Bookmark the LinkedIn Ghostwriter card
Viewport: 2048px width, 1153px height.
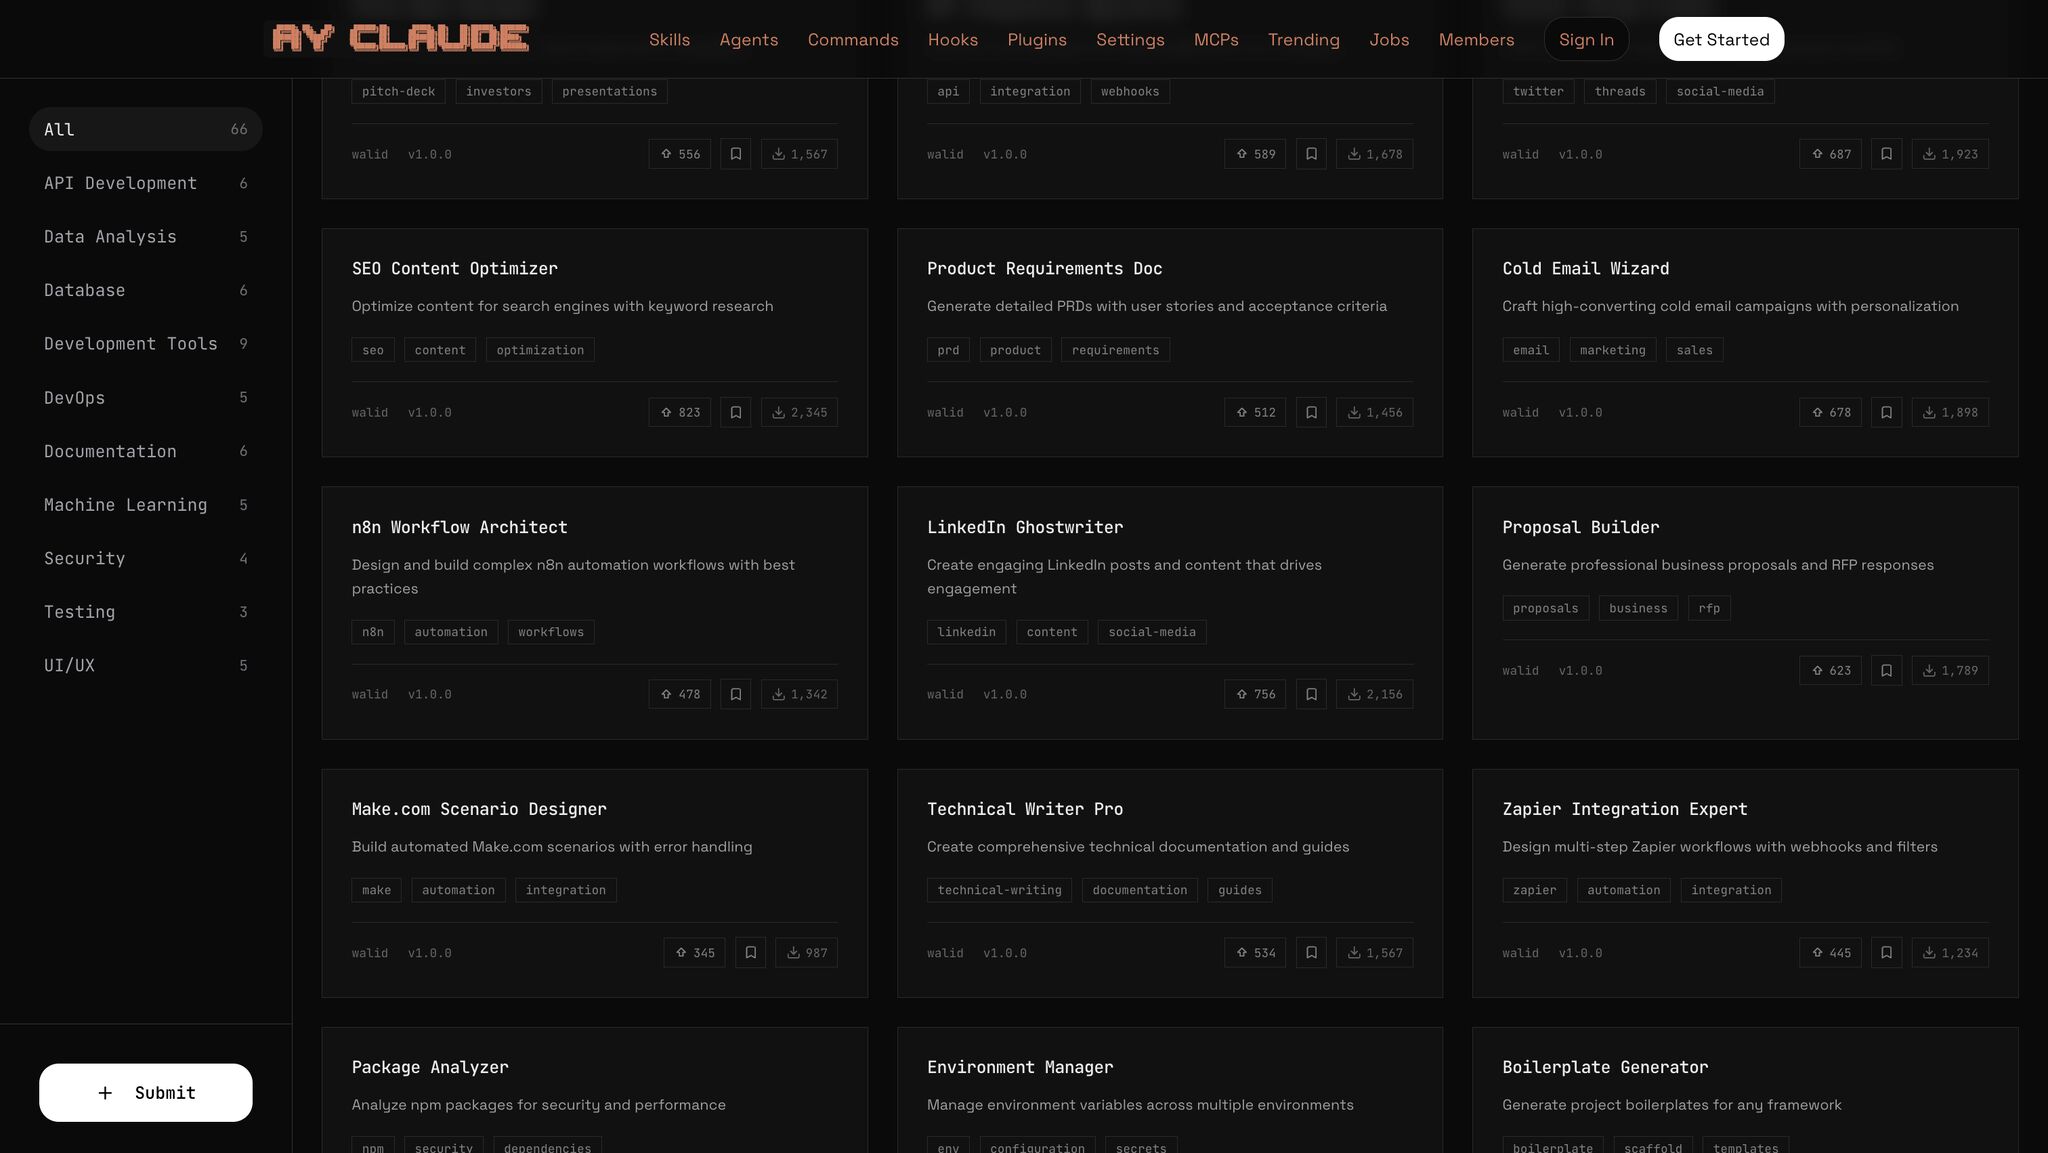click(x=1311, y=694)
